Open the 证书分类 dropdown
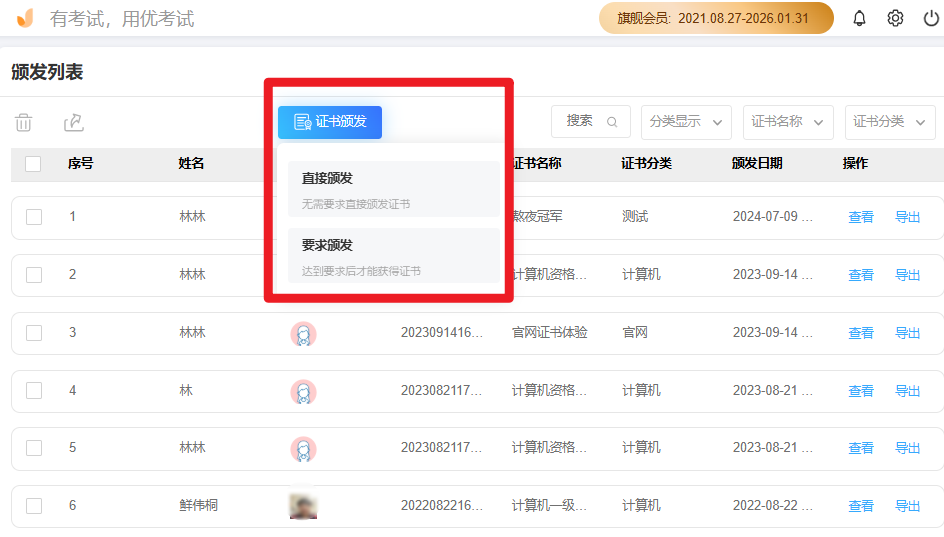This screenshot has width=944, height=537. 890,122
